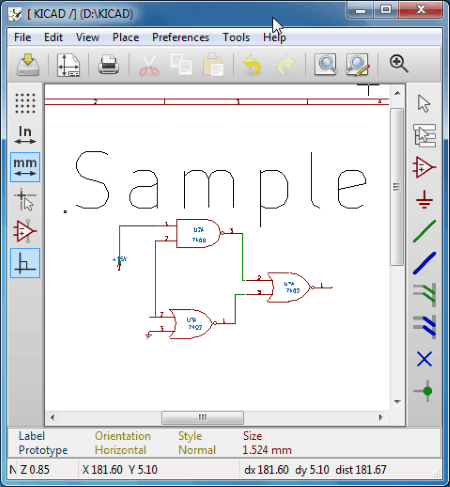Image resolution: width=450 pixels, height=487 pixels.
Task: Select the arrow pointer tool
Action: coord(424,103)
